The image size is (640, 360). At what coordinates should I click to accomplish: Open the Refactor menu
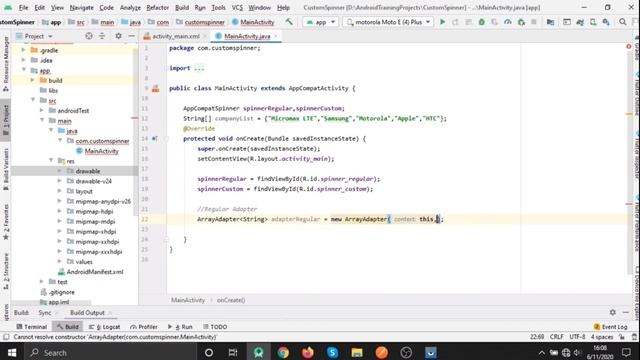pyautogui.click(x=158, y=7)
